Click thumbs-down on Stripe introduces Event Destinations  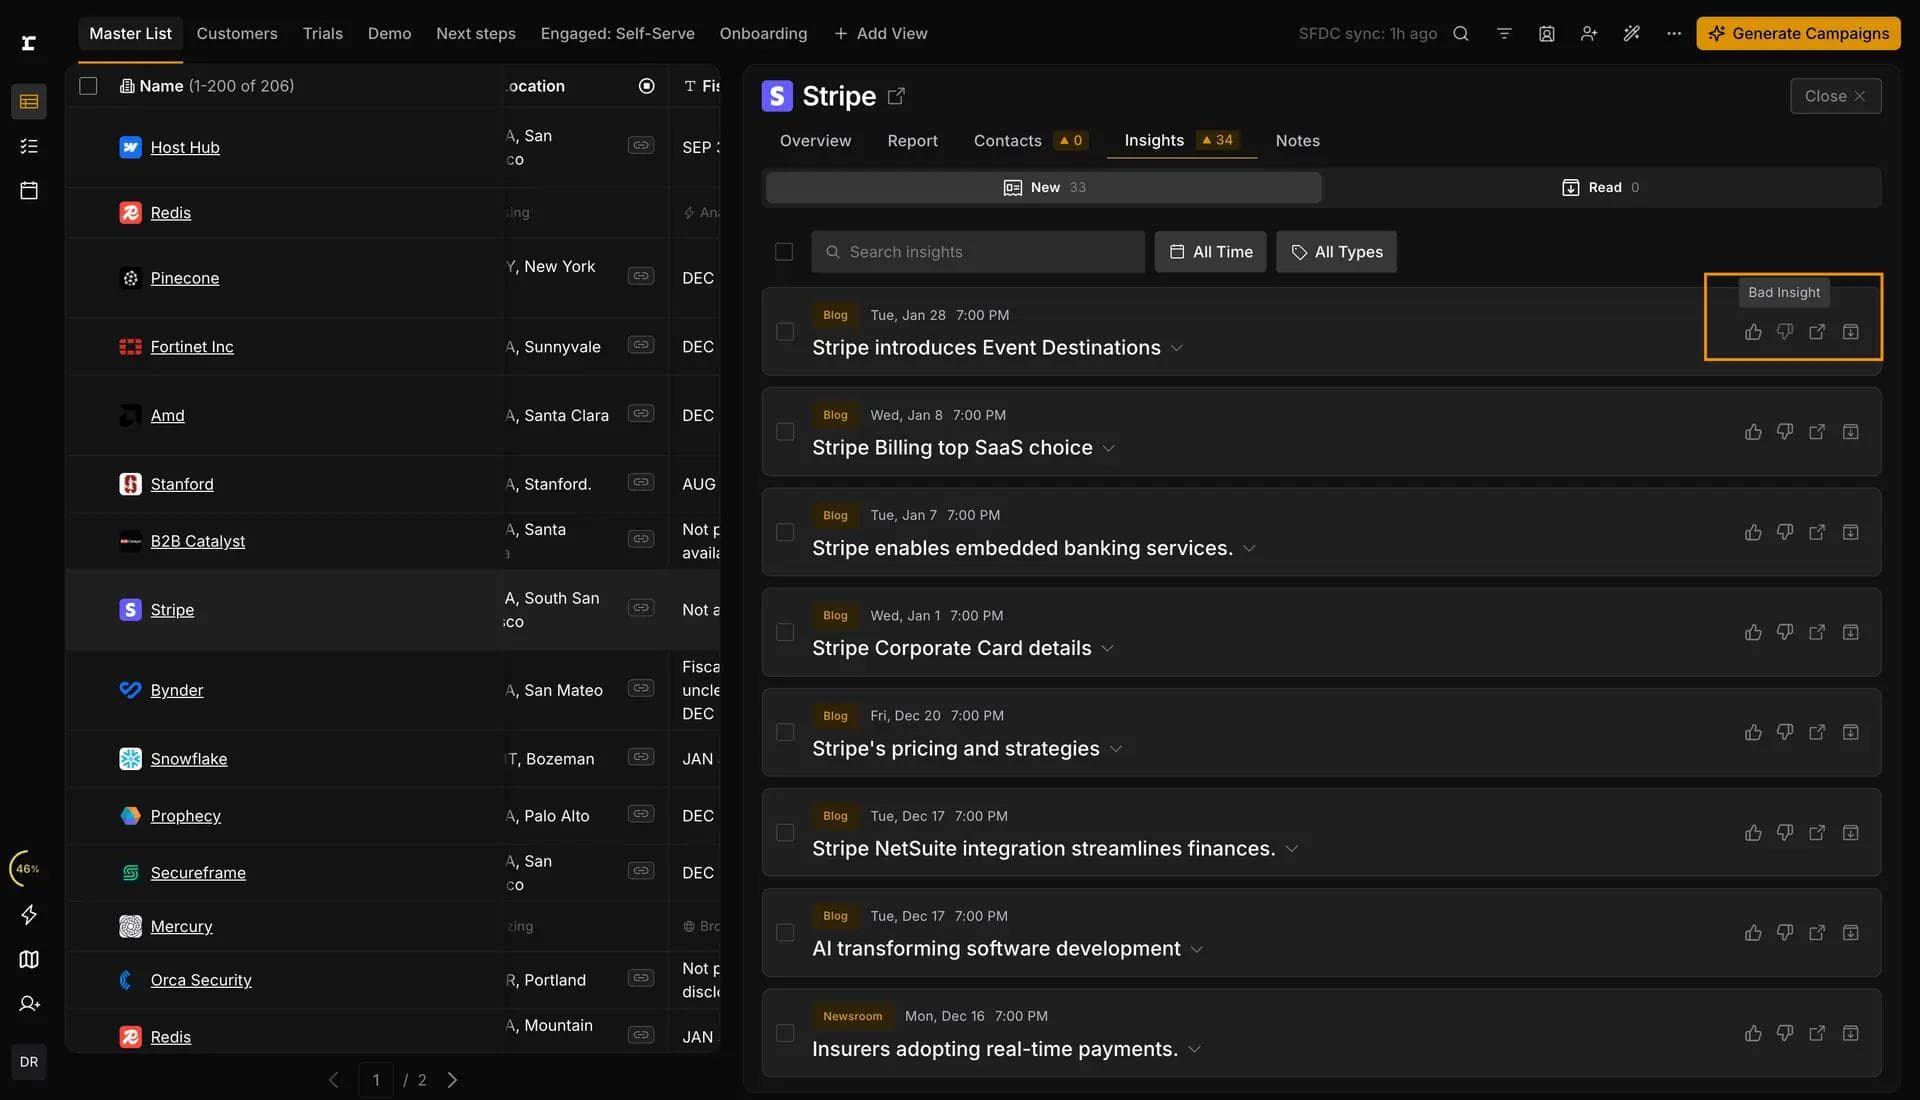coord(1785,332)
